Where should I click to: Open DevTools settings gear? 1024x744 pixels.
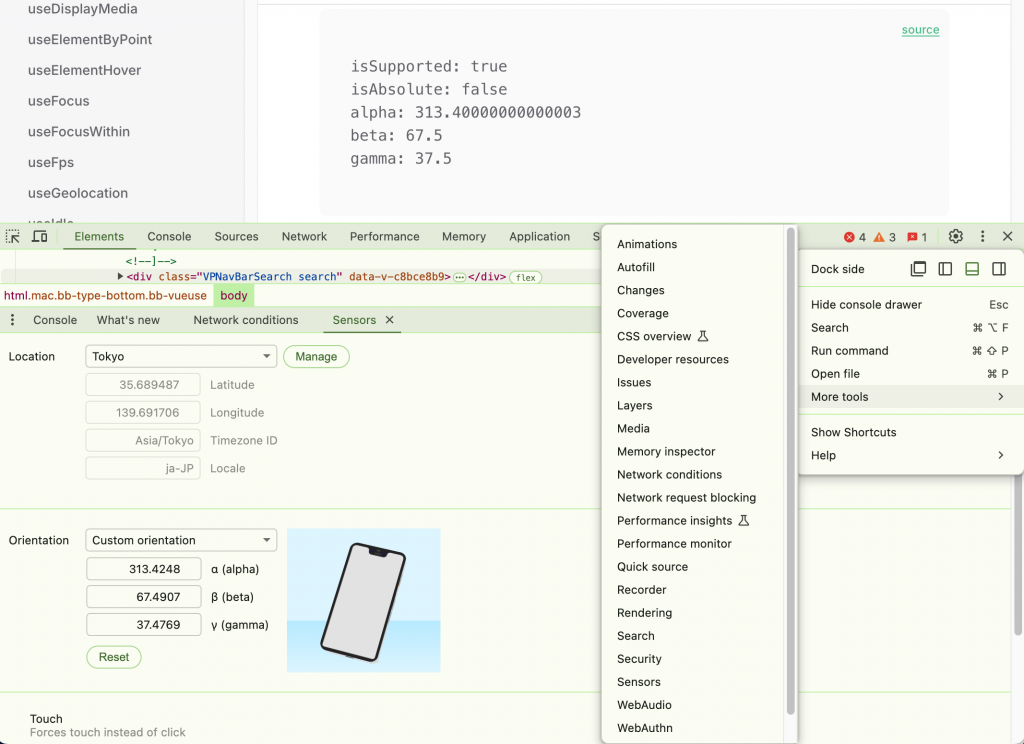(955, 236)
